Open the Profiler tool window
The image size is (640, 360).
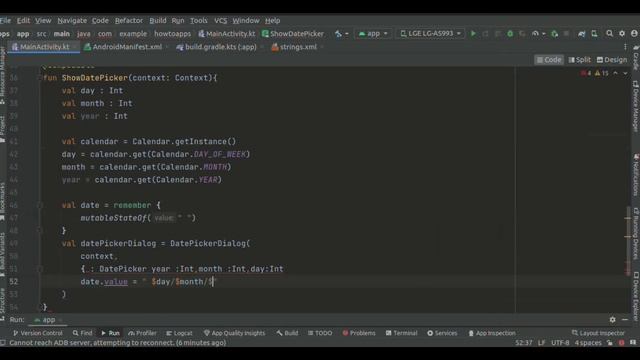coord(142,333)
